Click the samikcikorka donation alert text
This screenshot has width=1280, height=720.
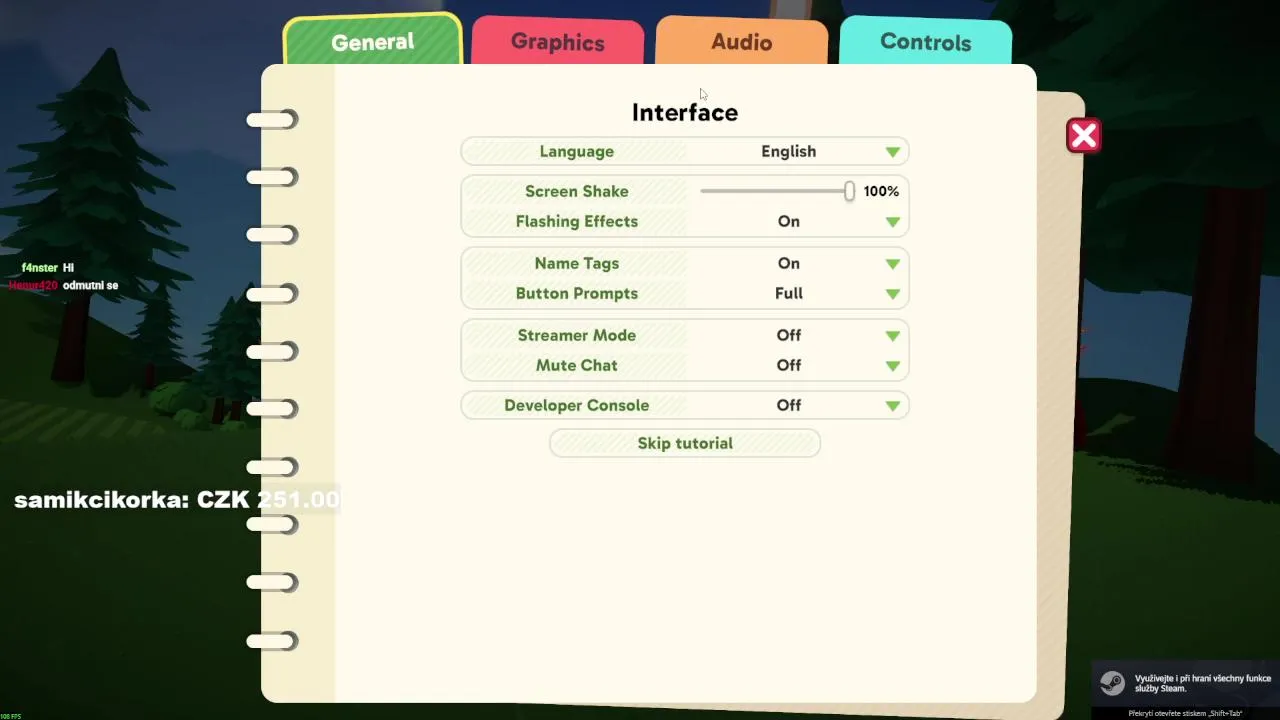177,500
